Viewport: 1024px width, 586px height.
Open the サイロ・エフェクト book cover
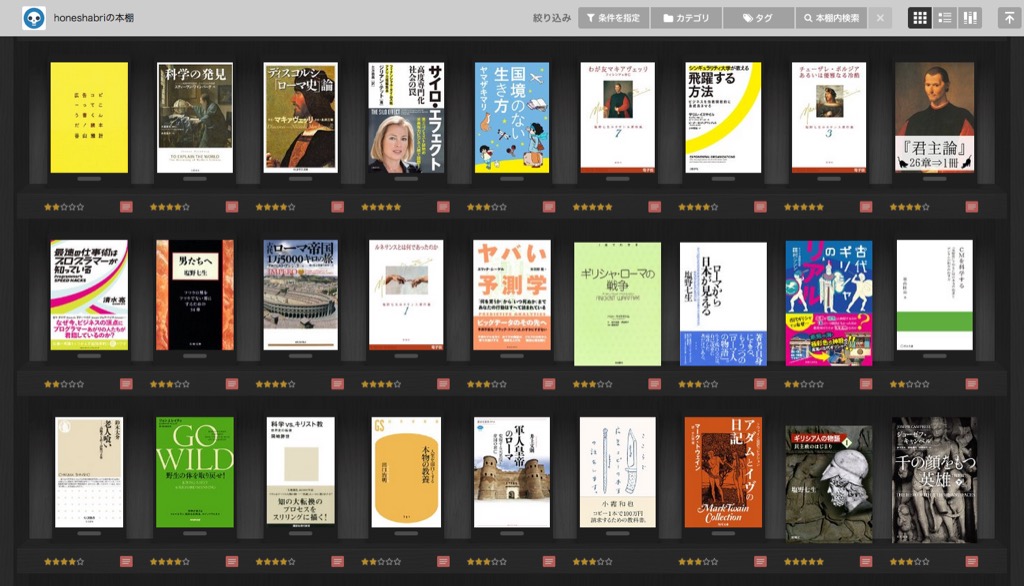(x=406, y=118)
